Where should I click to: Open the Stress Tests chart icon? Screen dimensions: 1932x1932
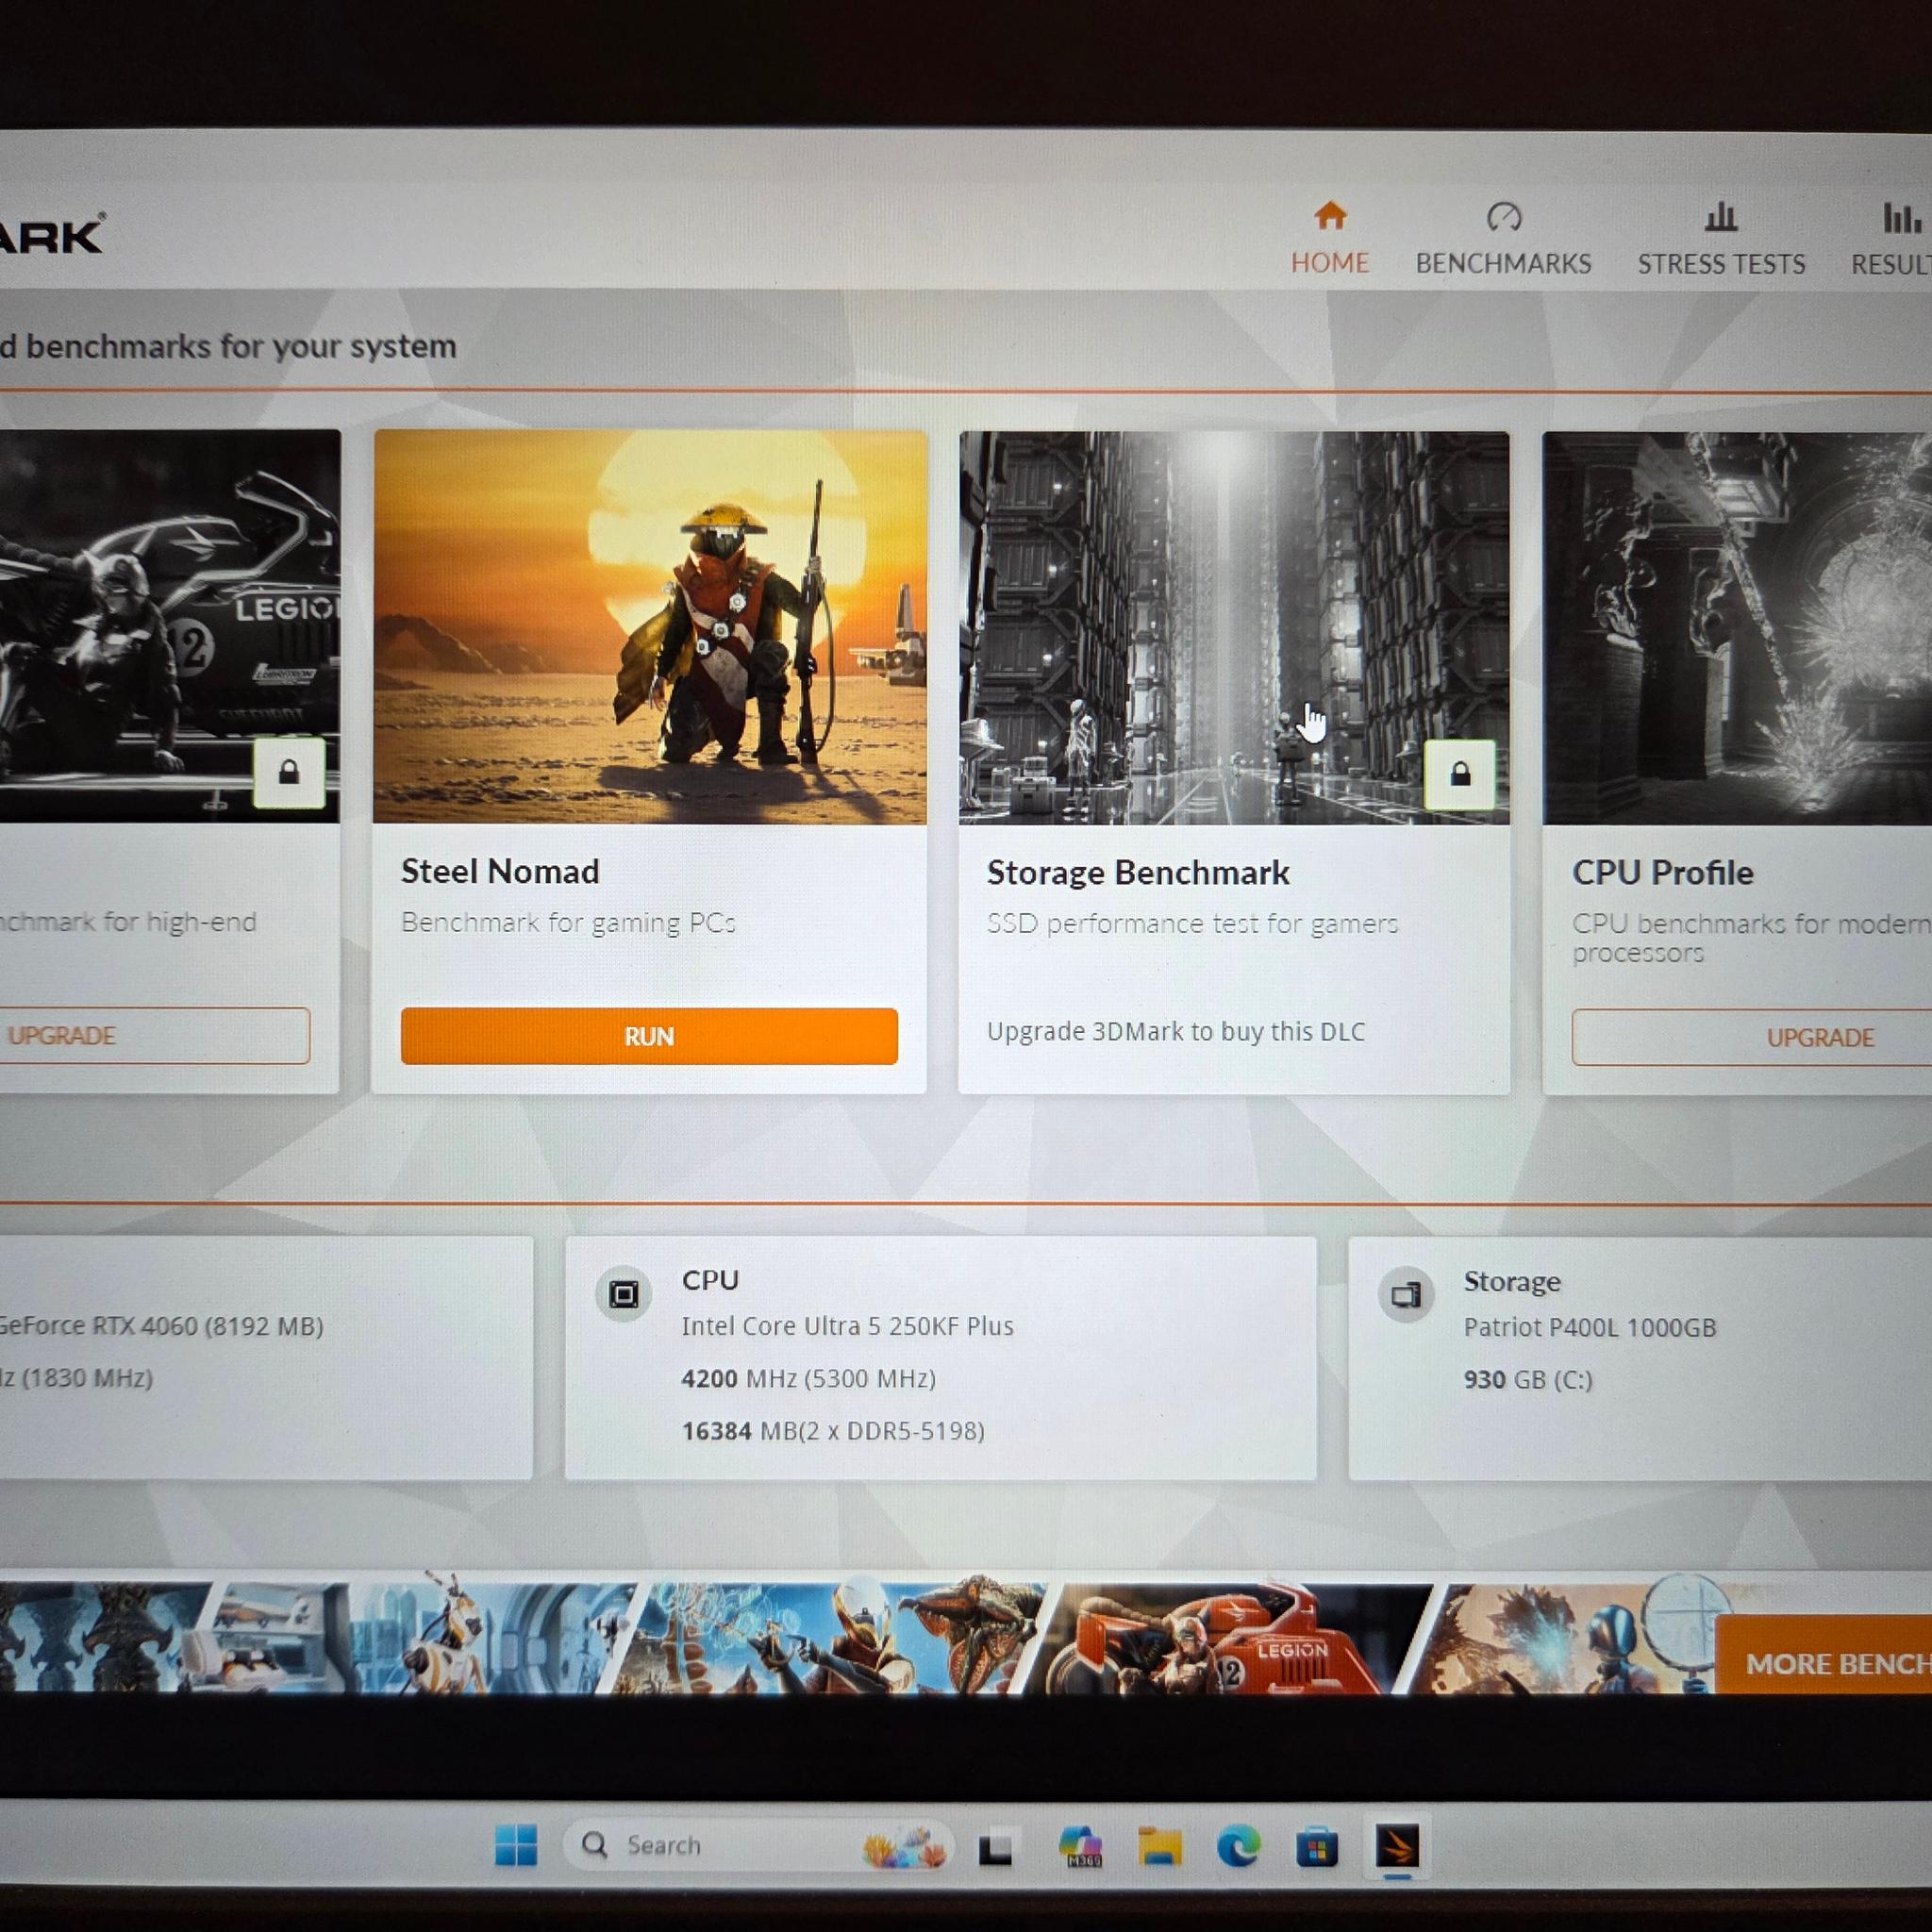click(1720, 217)
